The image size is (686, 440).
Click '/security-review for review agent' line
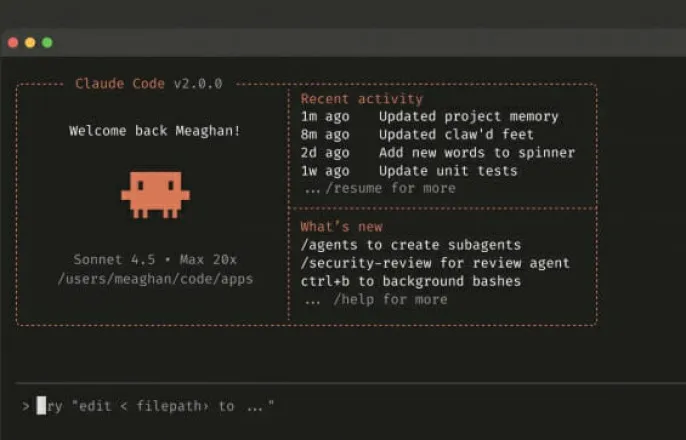coord(435,263)
